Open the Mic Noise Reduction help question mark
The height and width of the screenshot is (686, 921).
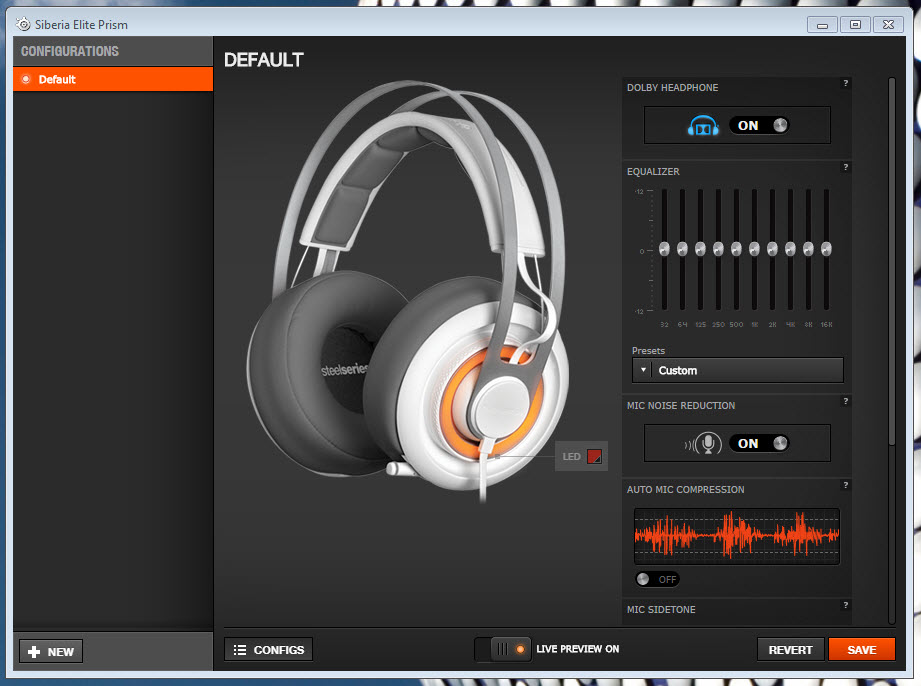[x=845, y=401]
